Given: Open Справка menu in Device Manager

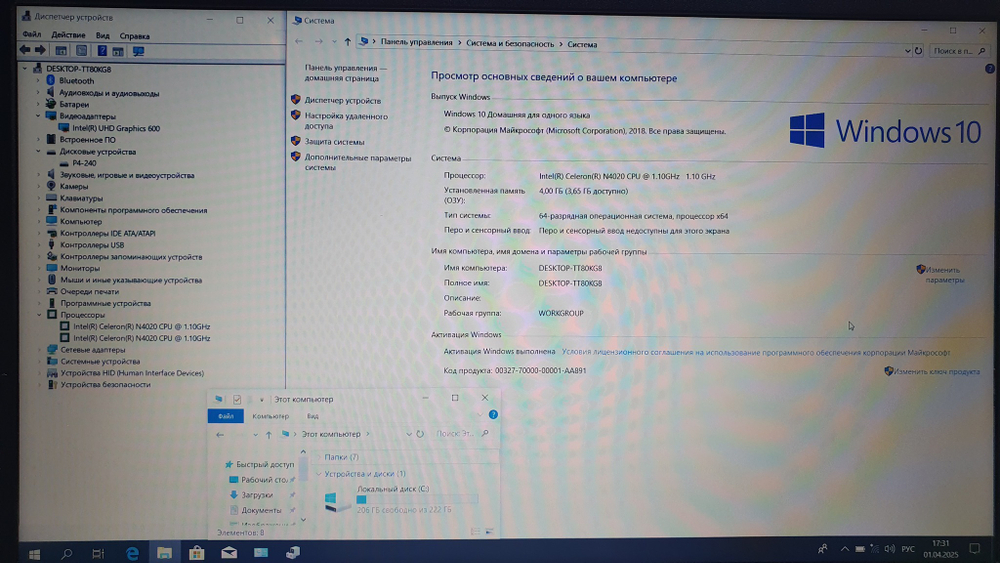Looking at the screenshot, I should coord(135,36).
